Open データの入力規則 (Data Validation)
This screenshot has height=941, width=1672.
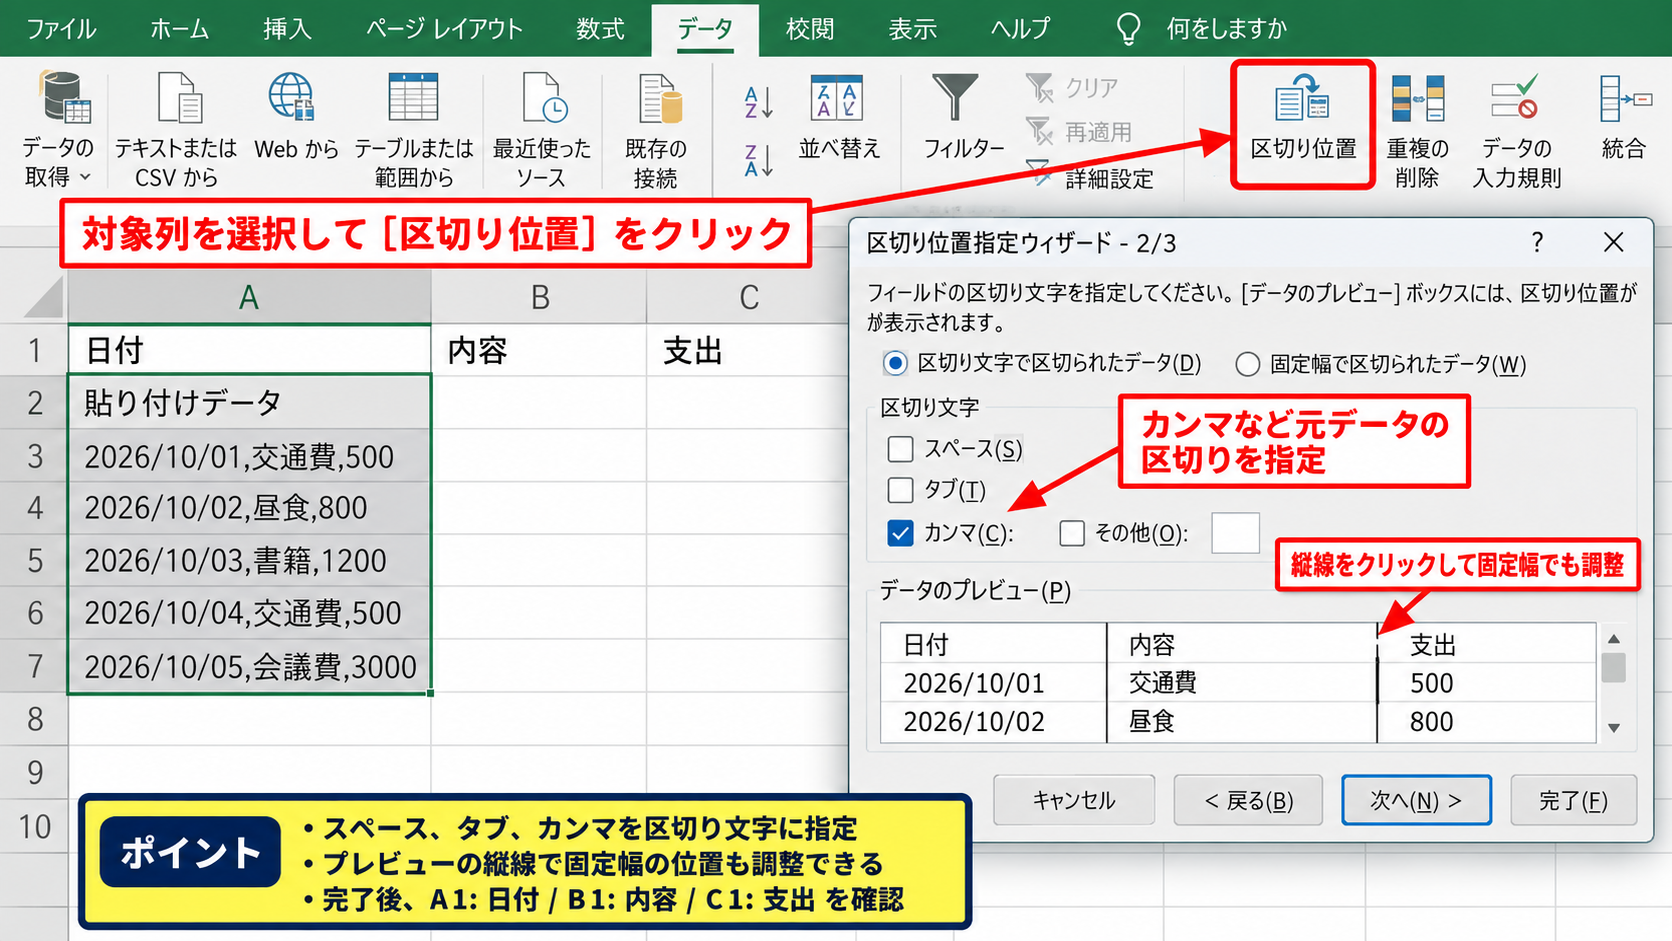tap(1516, 130)
